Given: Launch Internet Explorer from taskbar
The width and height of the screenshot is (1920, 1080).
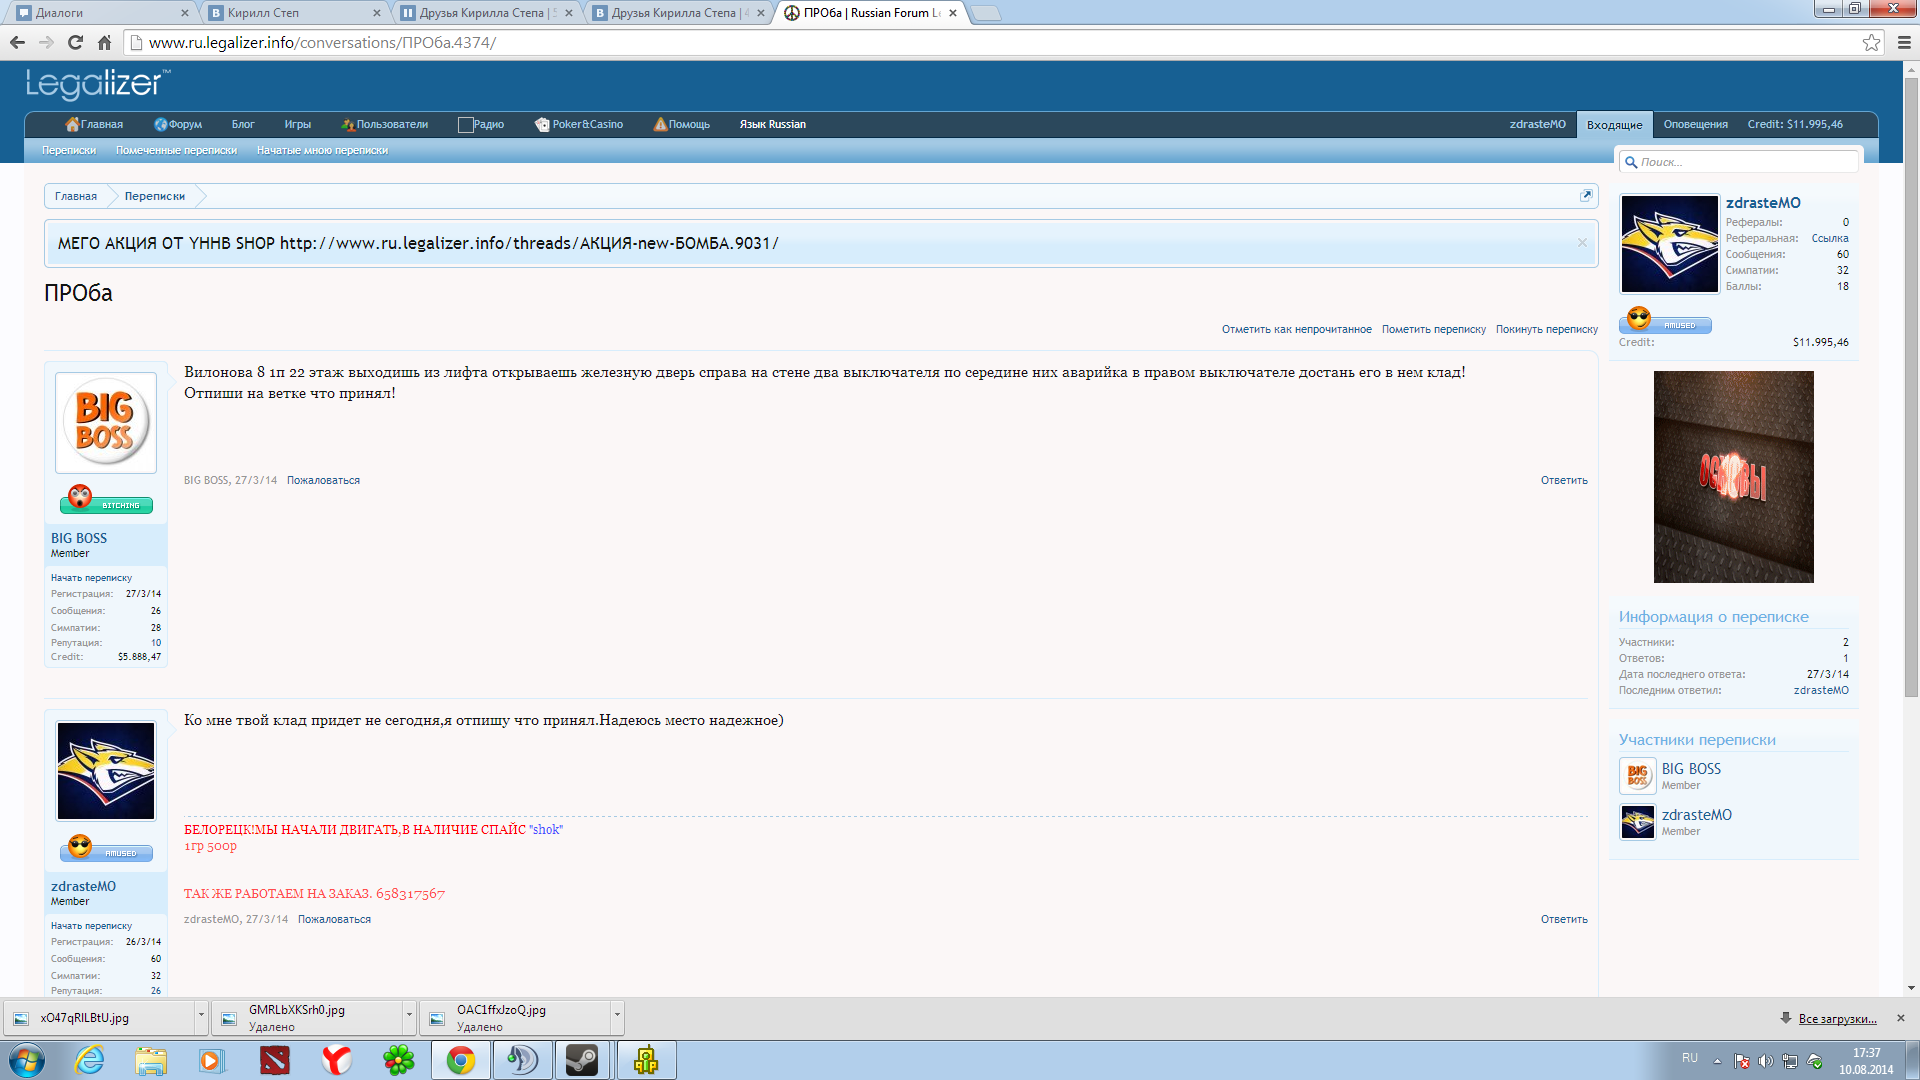Looking at the screenshot, I should pos(90,1060).
